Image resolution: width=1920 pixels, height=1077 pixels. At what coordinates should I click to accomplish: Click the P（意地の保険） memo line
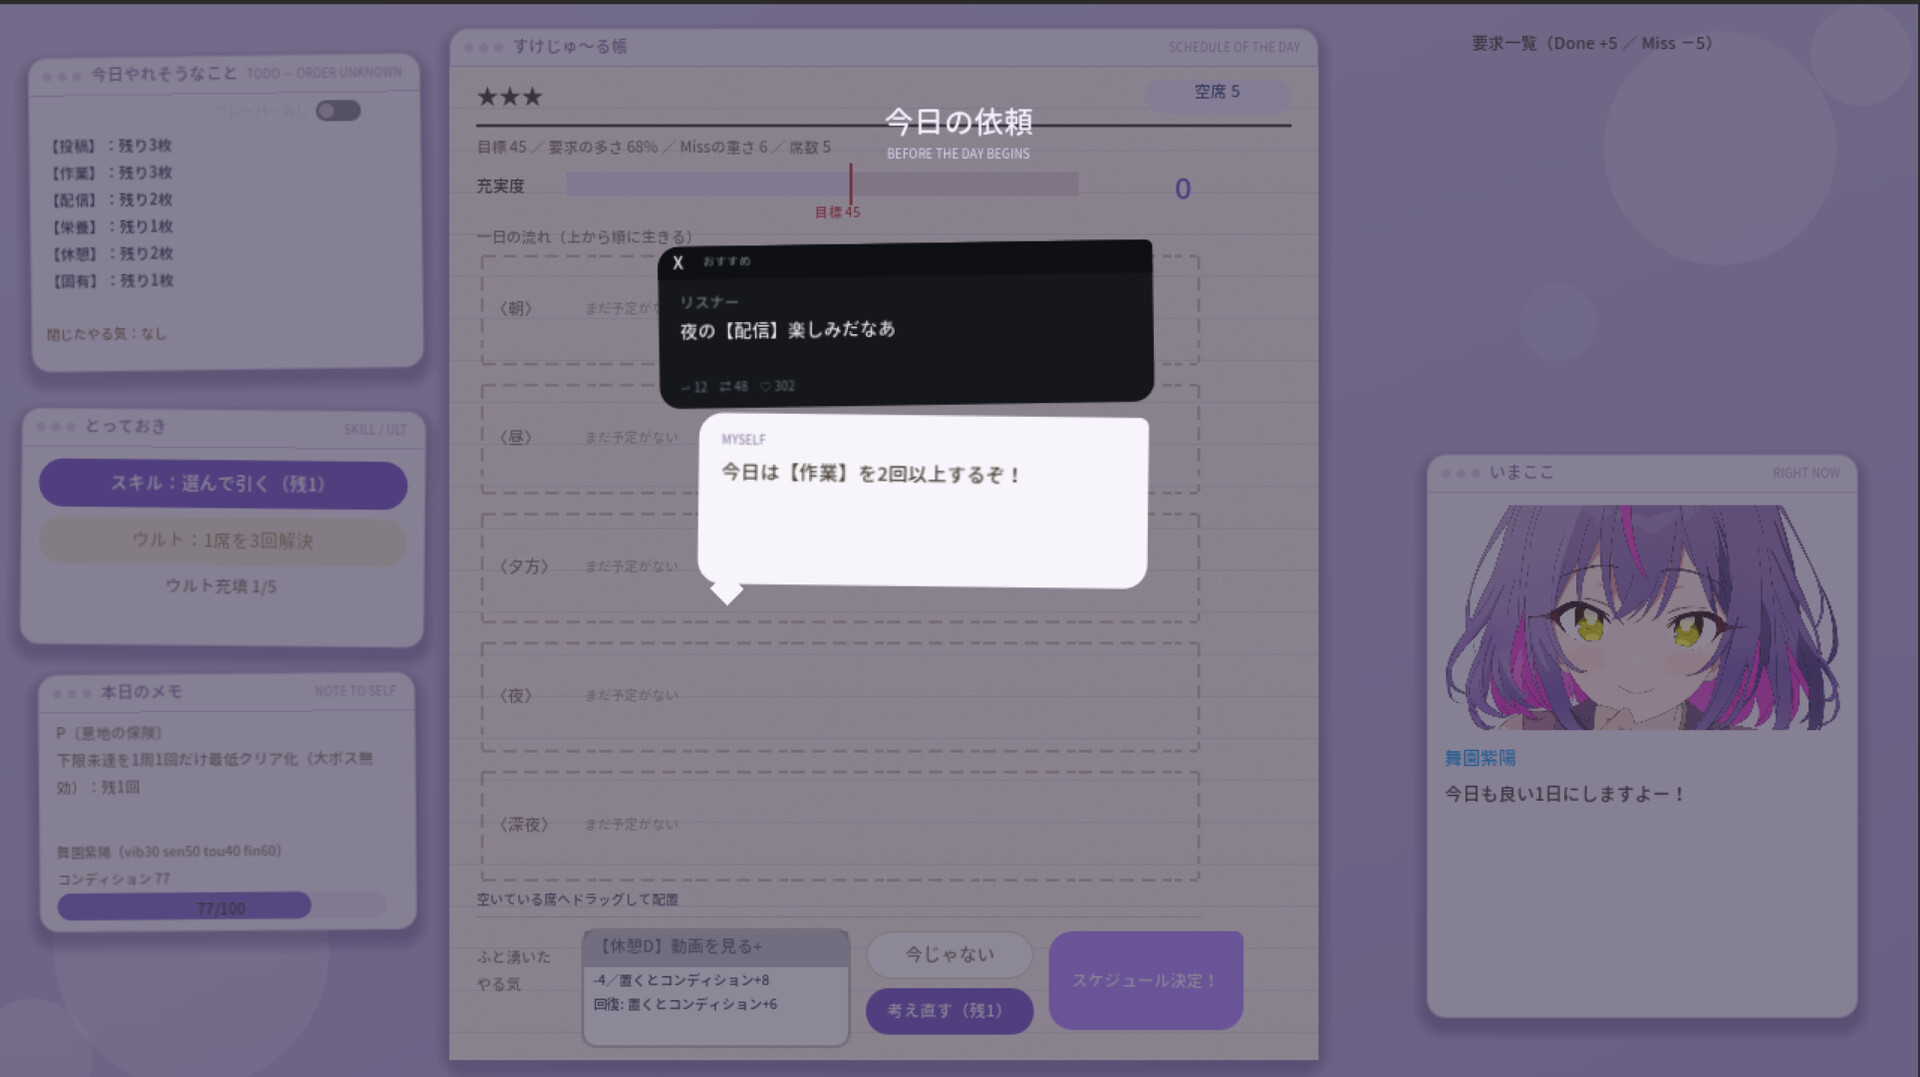coord(109,733)
